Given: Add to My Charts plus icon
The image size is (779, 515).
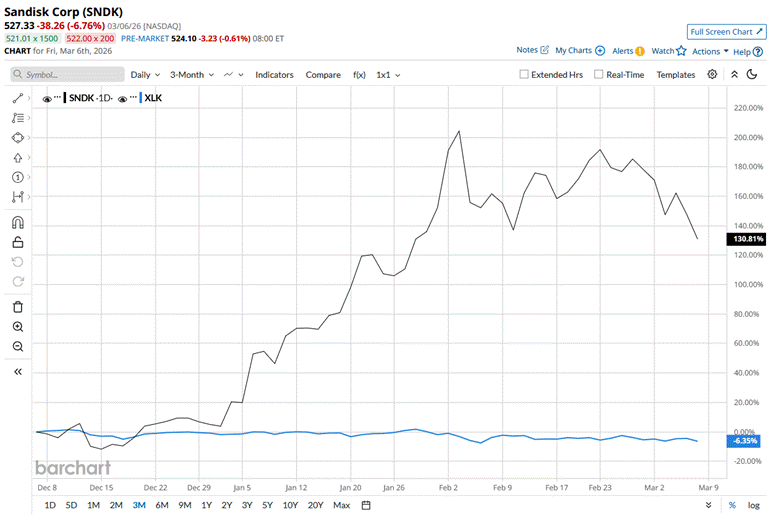Looking at the screenshot, I should coord(600,51).
